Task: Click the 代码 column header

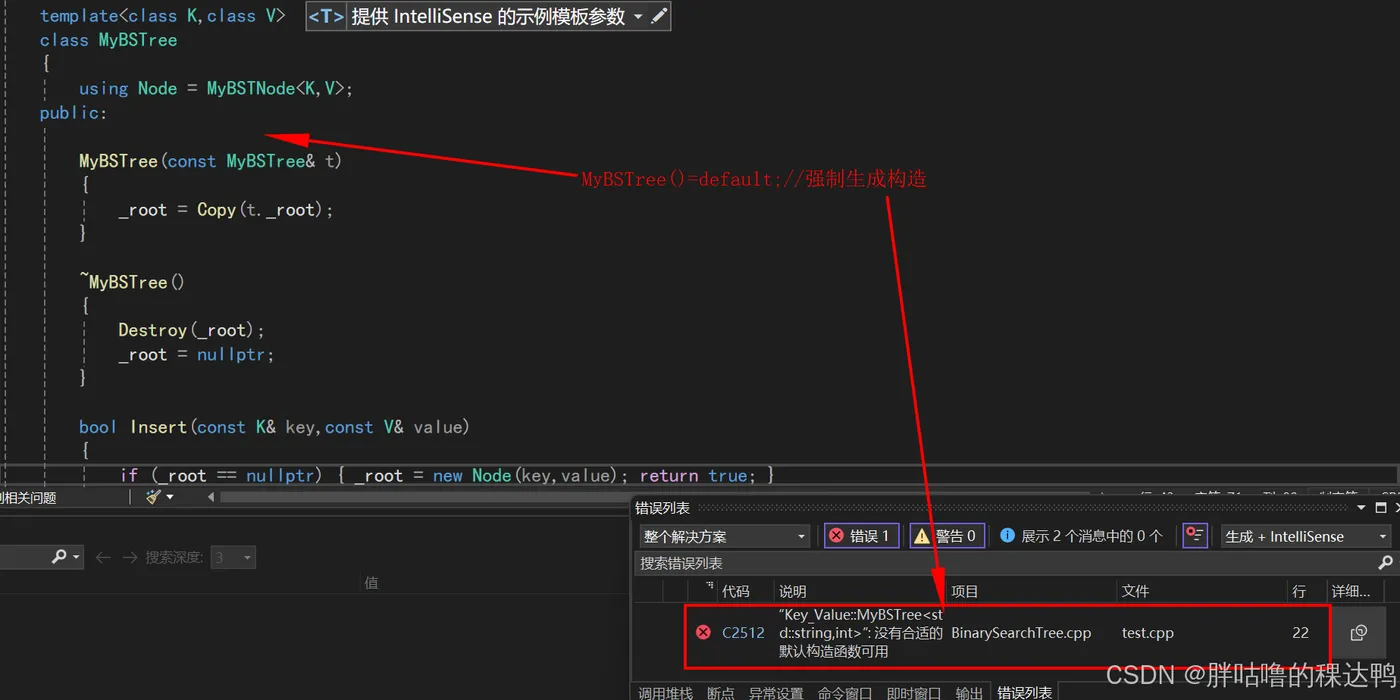Action: (735, 591)
